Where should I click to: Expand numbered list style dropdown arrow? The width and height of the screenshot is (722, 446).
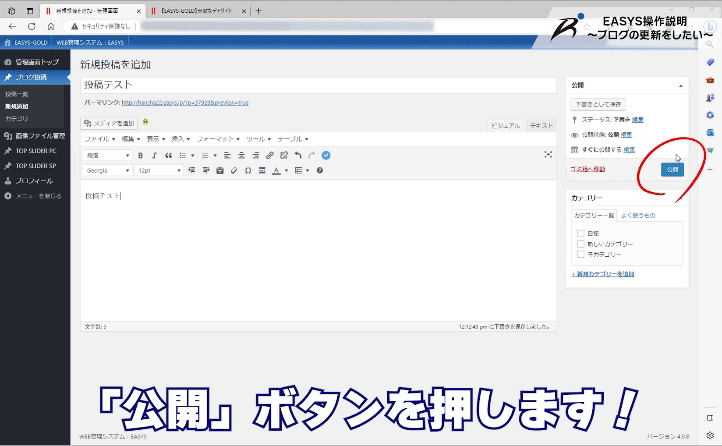pyautogui.click(x=215, y=156)
